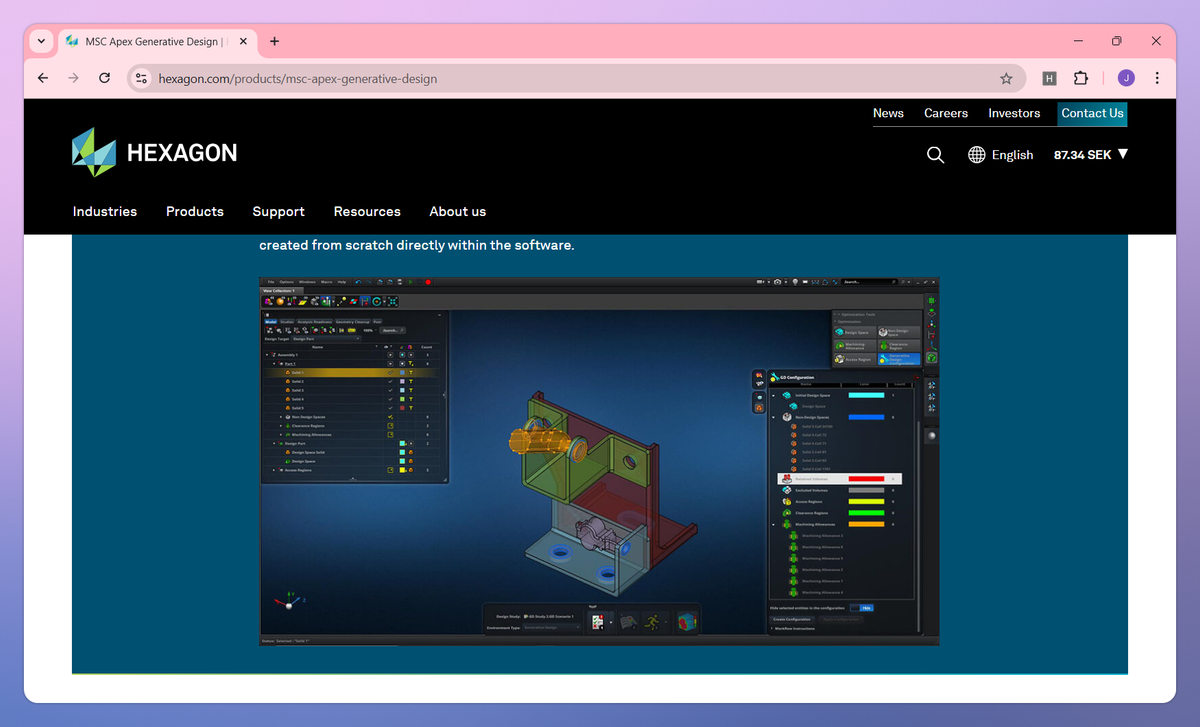Bookmark this page with the star icon
The image size is (1200, 727).
point(1006,78)
